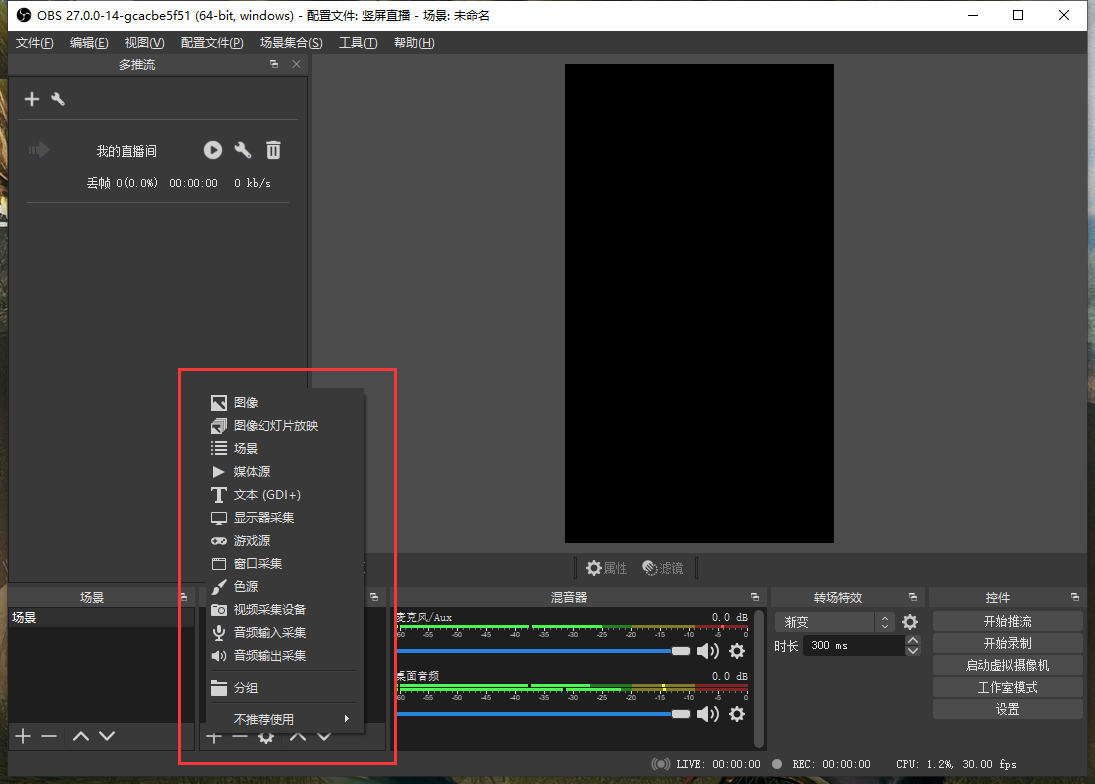This screenshot has width=1095, height=784.
Task: Increase the 时长 duration with up arrow
Action: pos(912,640)
